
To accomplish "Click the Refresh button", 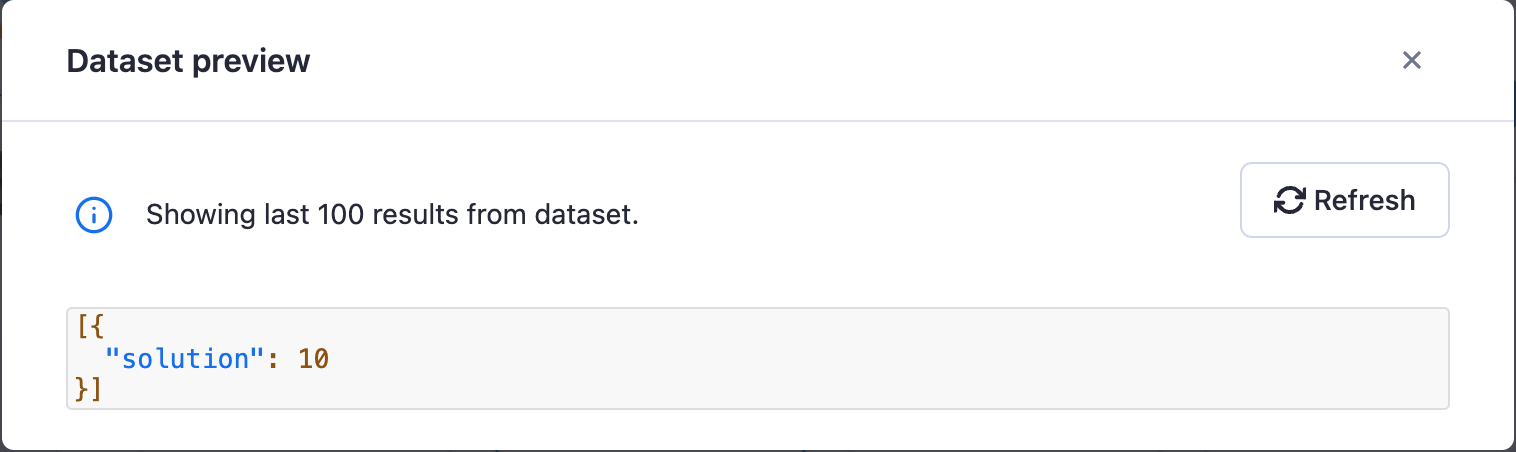I will [1344, 200].
